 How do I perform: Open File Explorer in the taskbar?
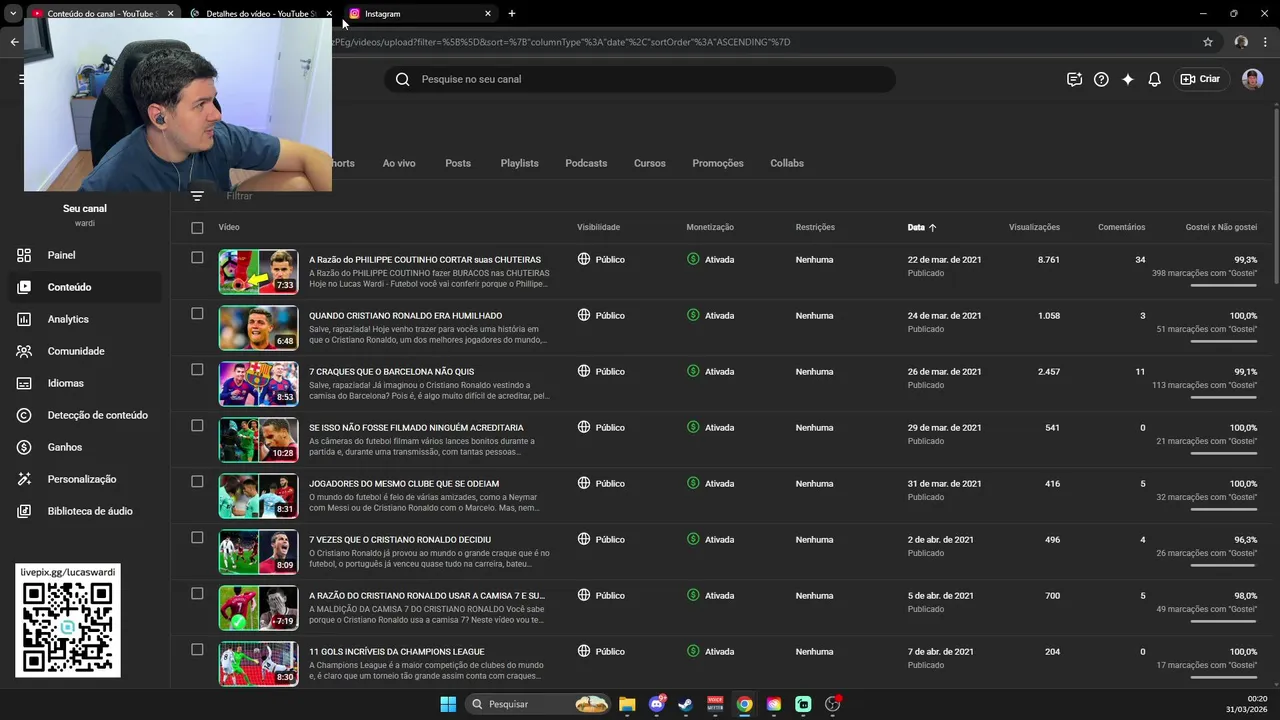pos(627,704)
